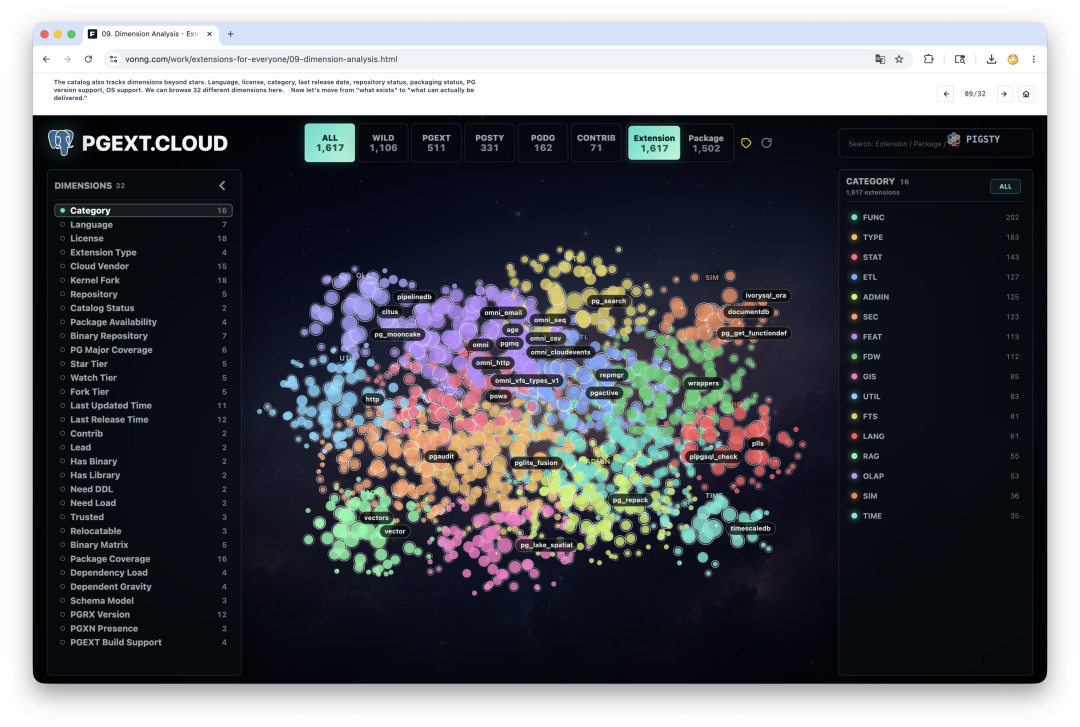Image resolution: width=1080 pixels, height=727 pixels.
Task: Collapse the Dimensions panel with the chevron
Action: click(x=222, y=185)
